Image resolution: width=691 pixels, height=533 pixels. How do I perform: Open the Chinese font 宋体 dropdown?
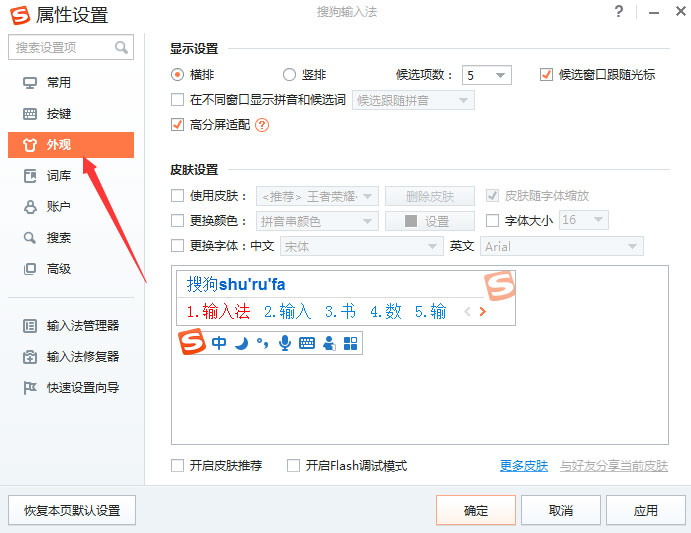click(x=362, y=246)
